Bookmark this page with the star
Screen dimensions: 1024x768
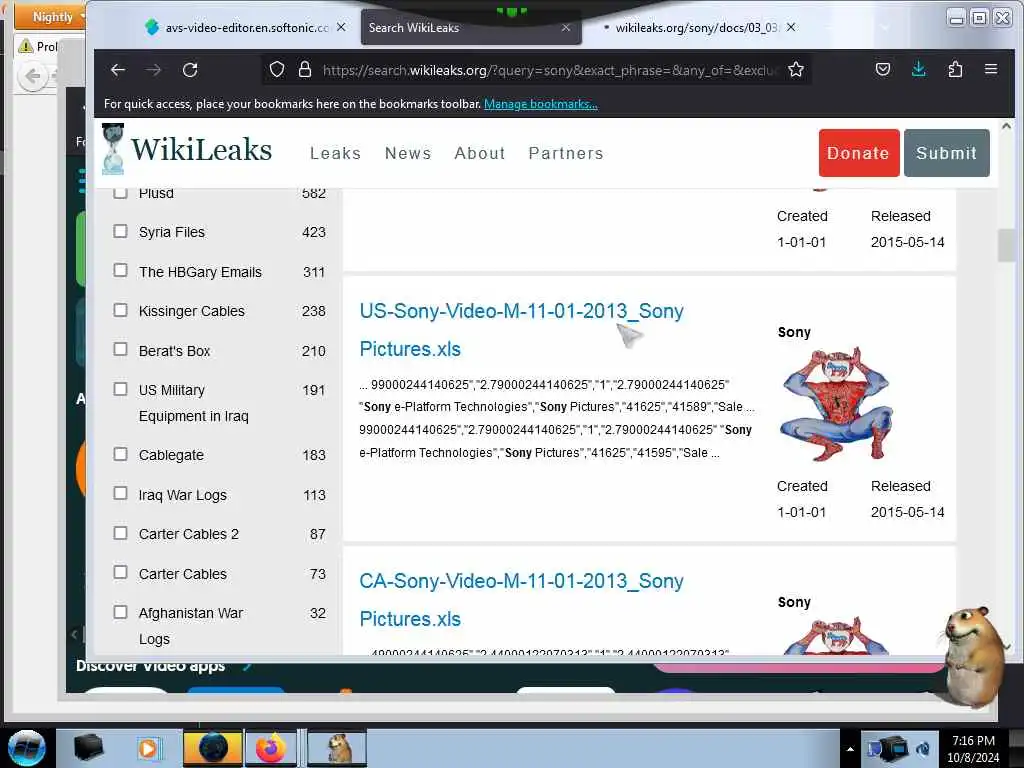pyautogui.click(x=795, y=69)
